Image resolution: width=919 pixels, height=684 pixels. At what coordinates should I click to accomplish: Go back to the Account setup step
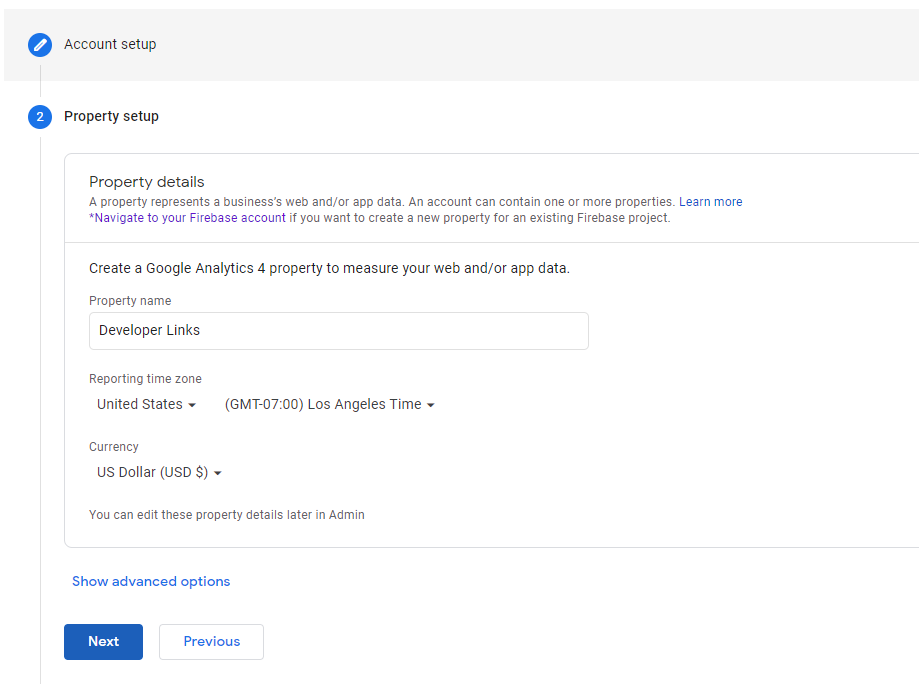[110, 44]
